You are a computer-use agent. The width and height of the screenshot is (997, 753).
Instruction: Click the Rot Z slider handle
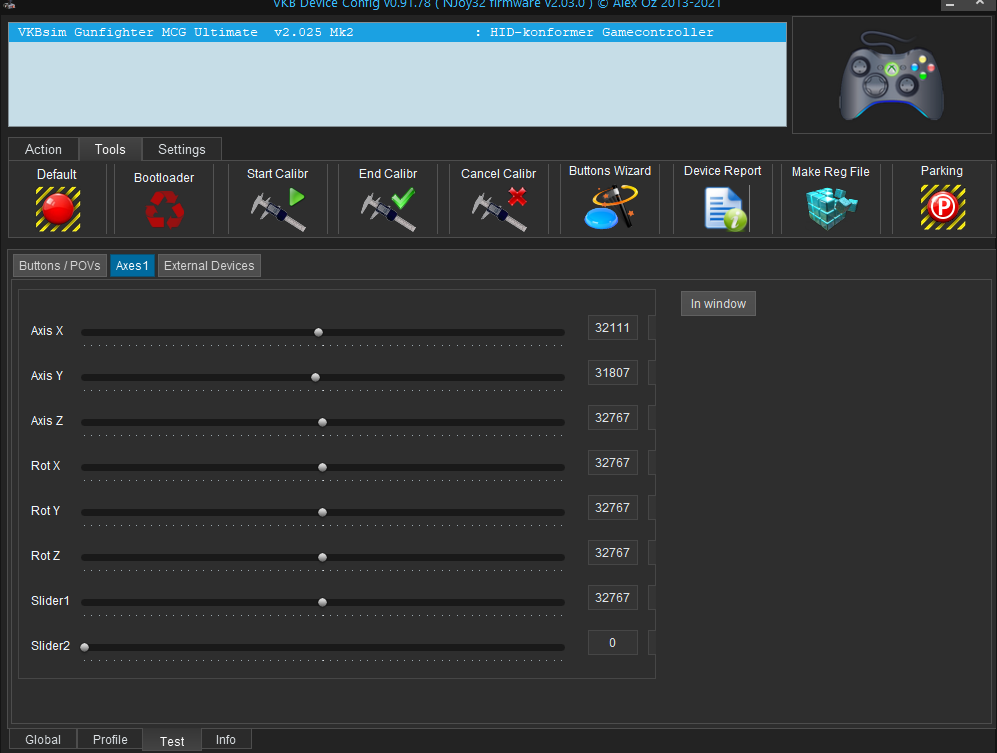(322, 557)
